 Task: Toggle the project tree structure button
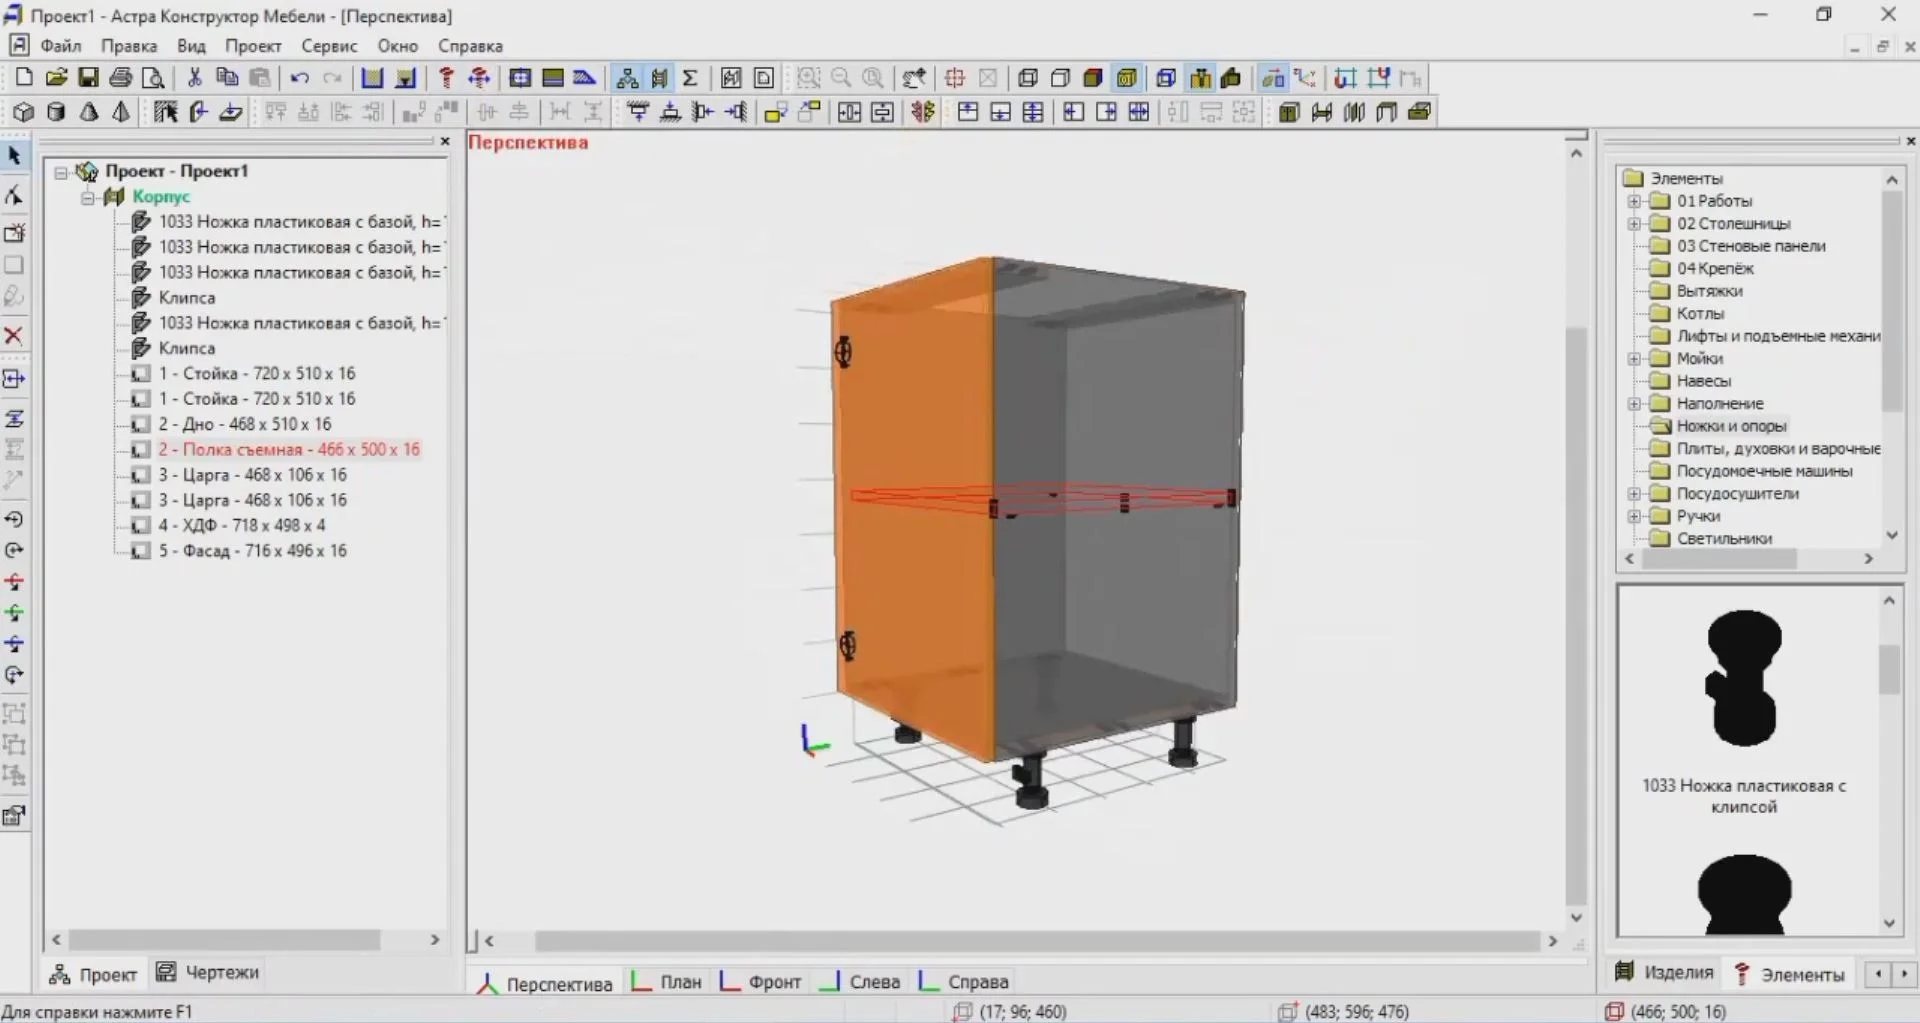point(627,78)
